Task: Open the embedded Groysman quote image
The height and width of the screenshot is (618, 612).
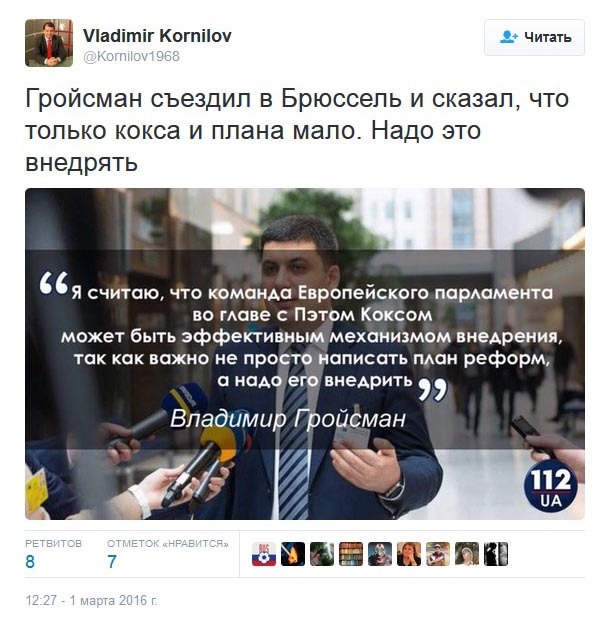Action: pyautogui.click(x=305, y=354)
